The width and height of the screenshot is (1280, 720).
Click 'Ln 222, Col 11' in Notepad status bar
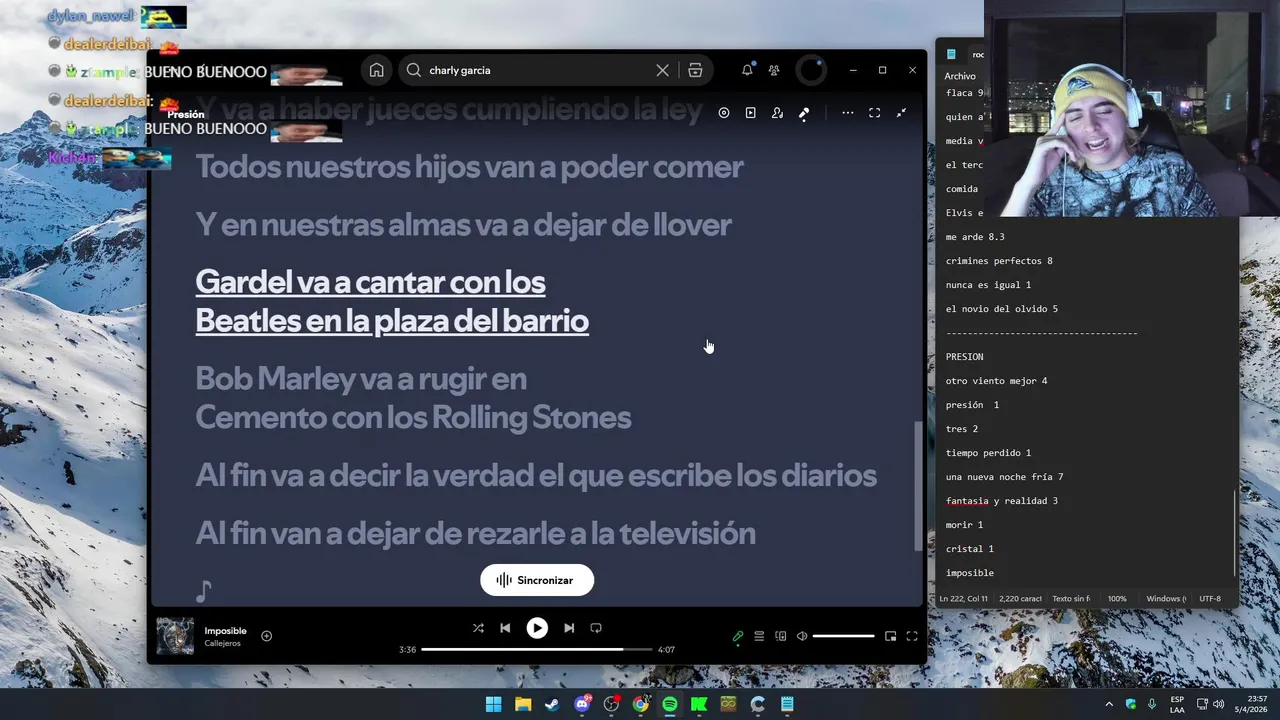(x=963, y=598)
